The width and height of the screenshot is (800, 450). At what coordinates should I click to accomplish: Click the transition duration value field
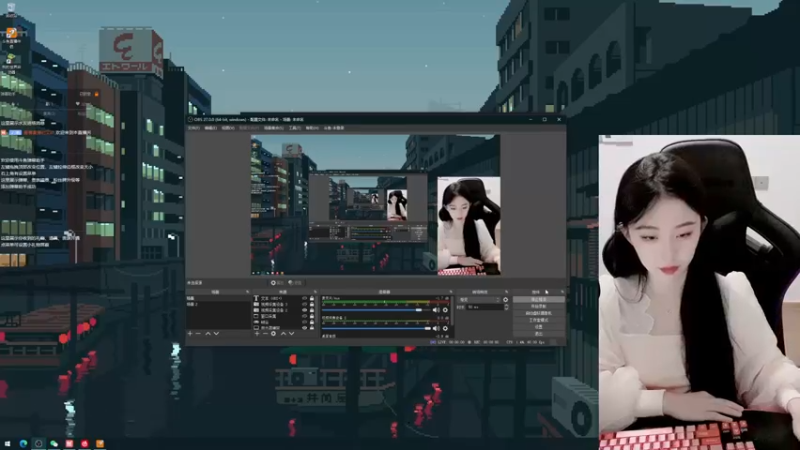point(484,307)
